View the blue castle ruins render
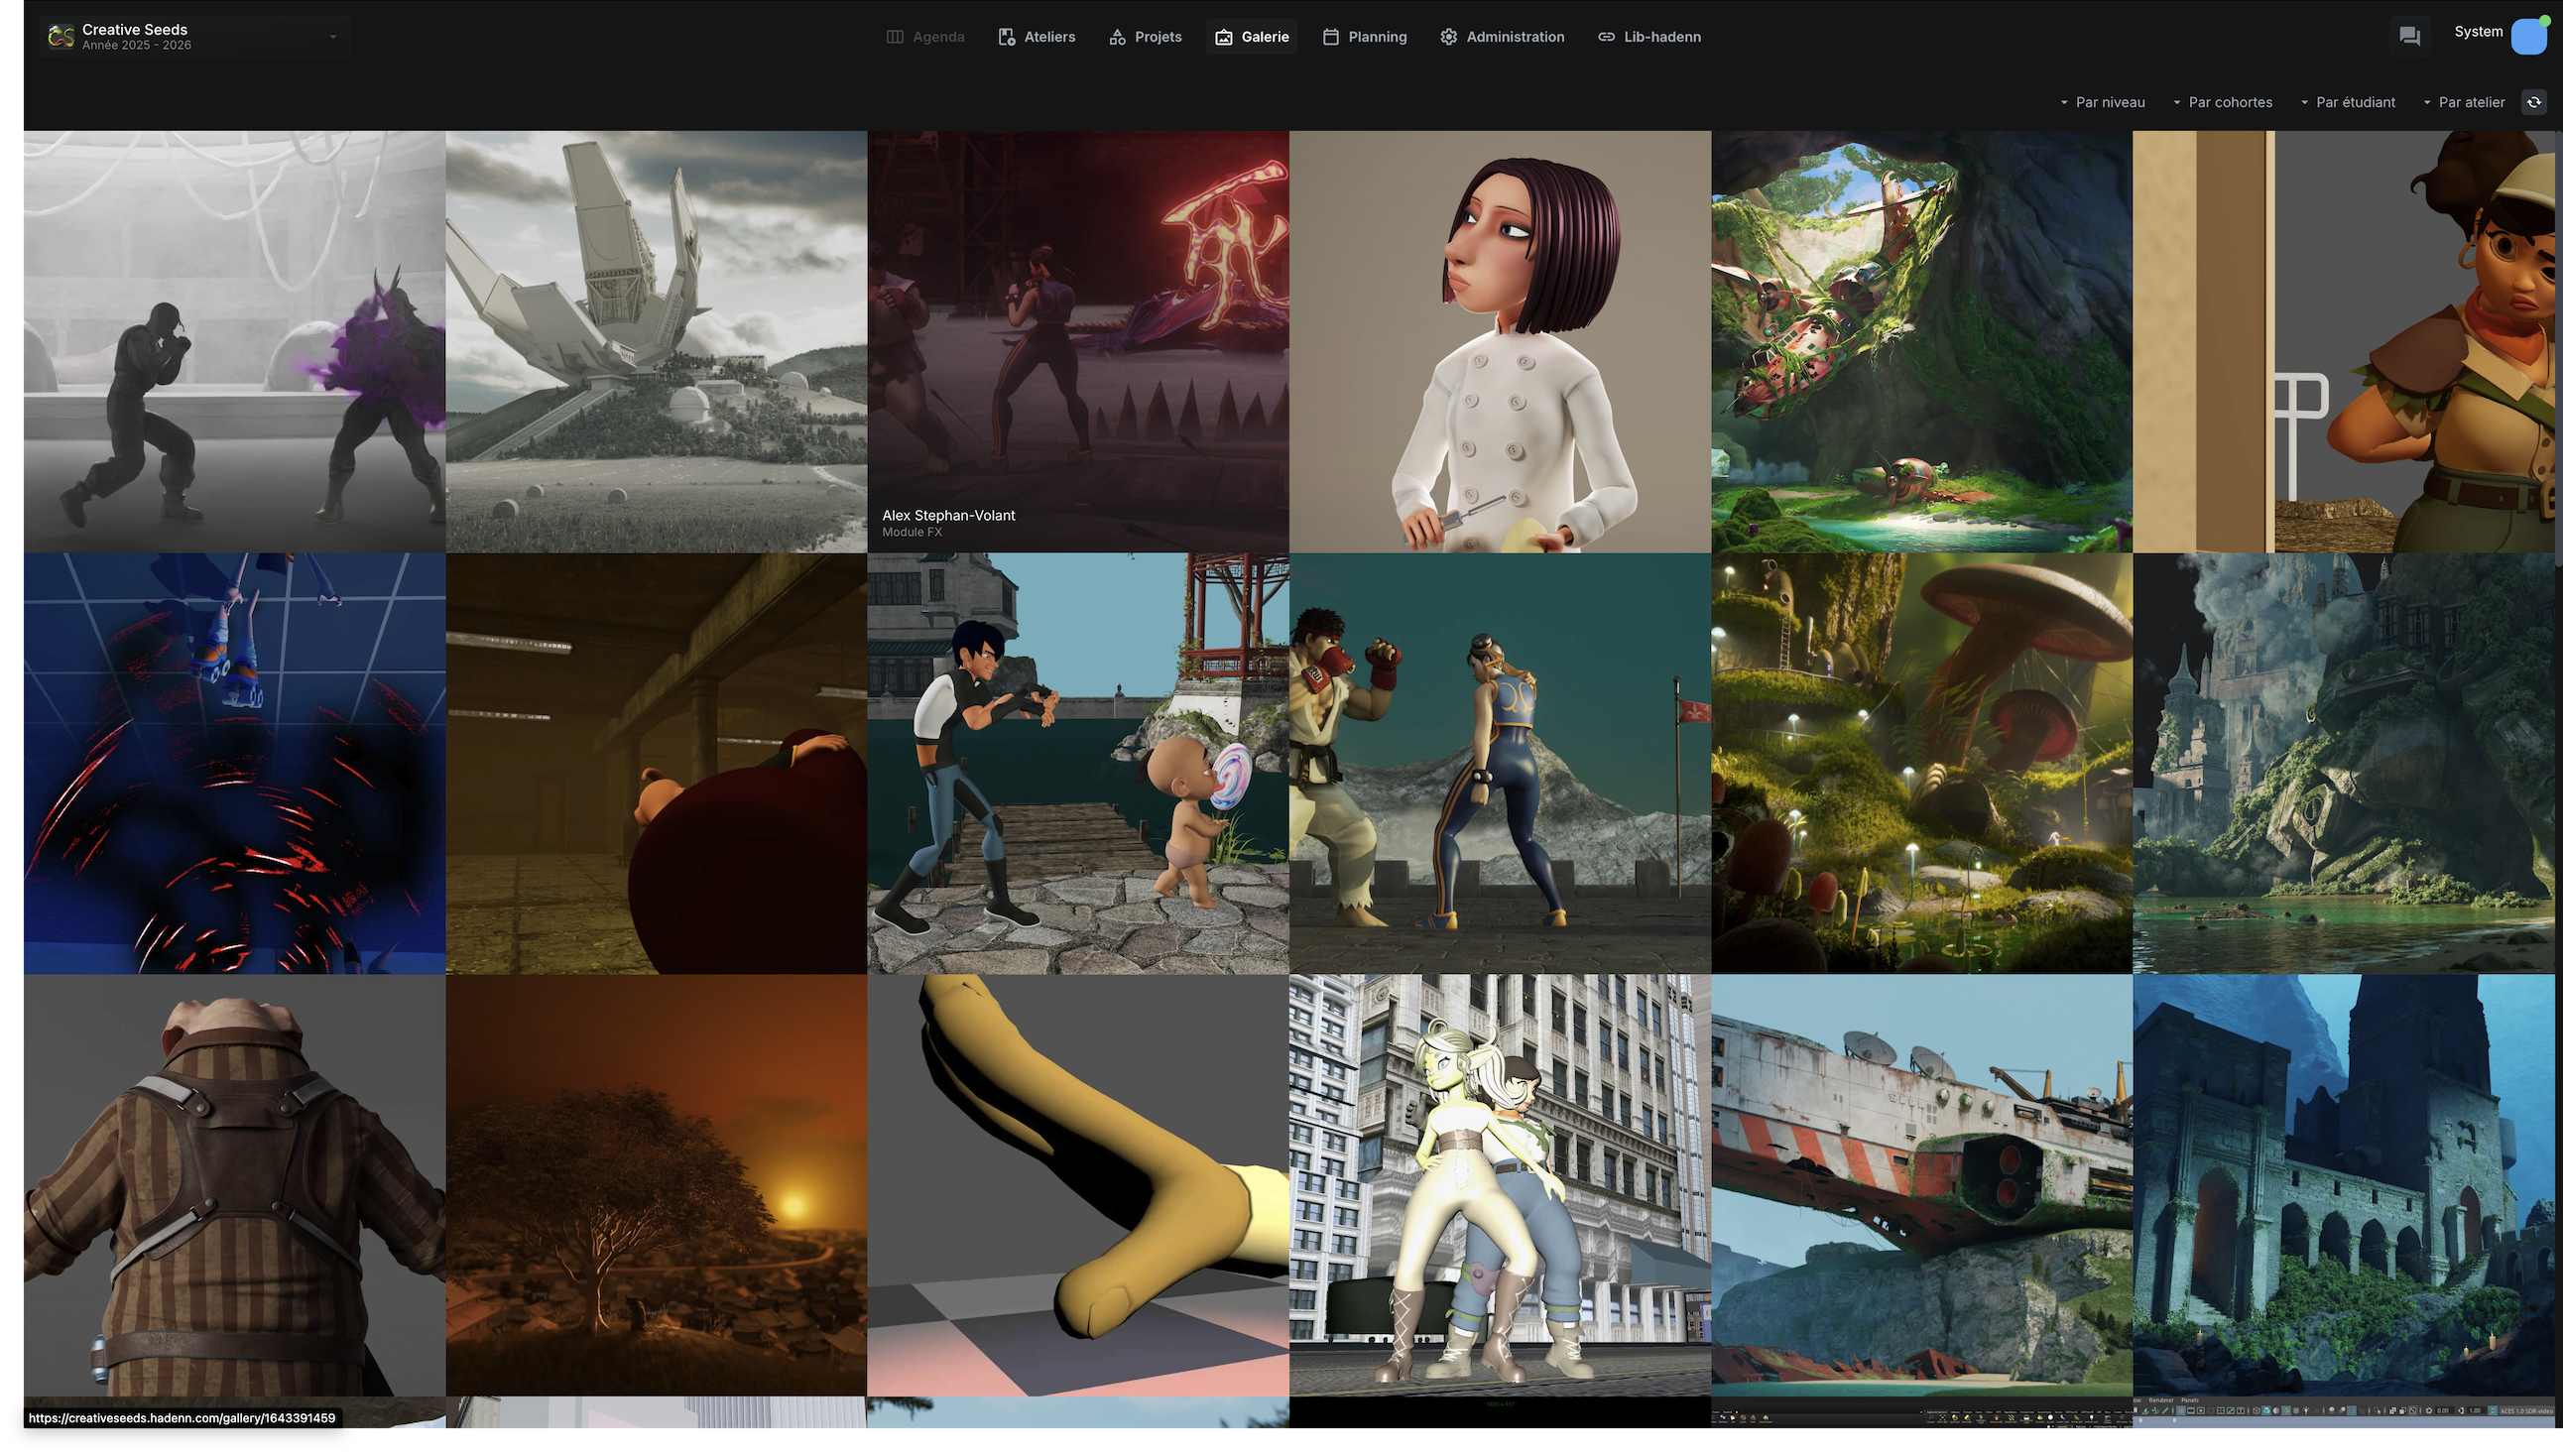This screenshot has height=1456, width=2563. click(2344, 1186)
